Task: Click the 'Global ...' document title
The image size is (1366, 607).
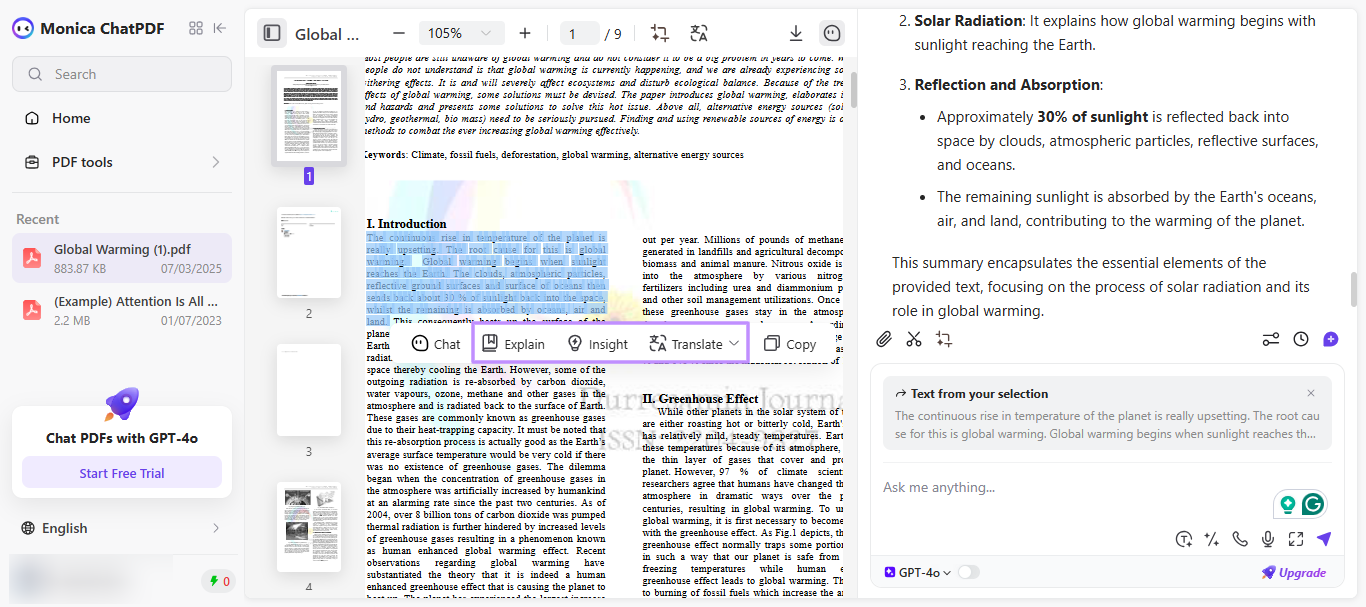Action: pyautogui.click(x=327, y=34)
